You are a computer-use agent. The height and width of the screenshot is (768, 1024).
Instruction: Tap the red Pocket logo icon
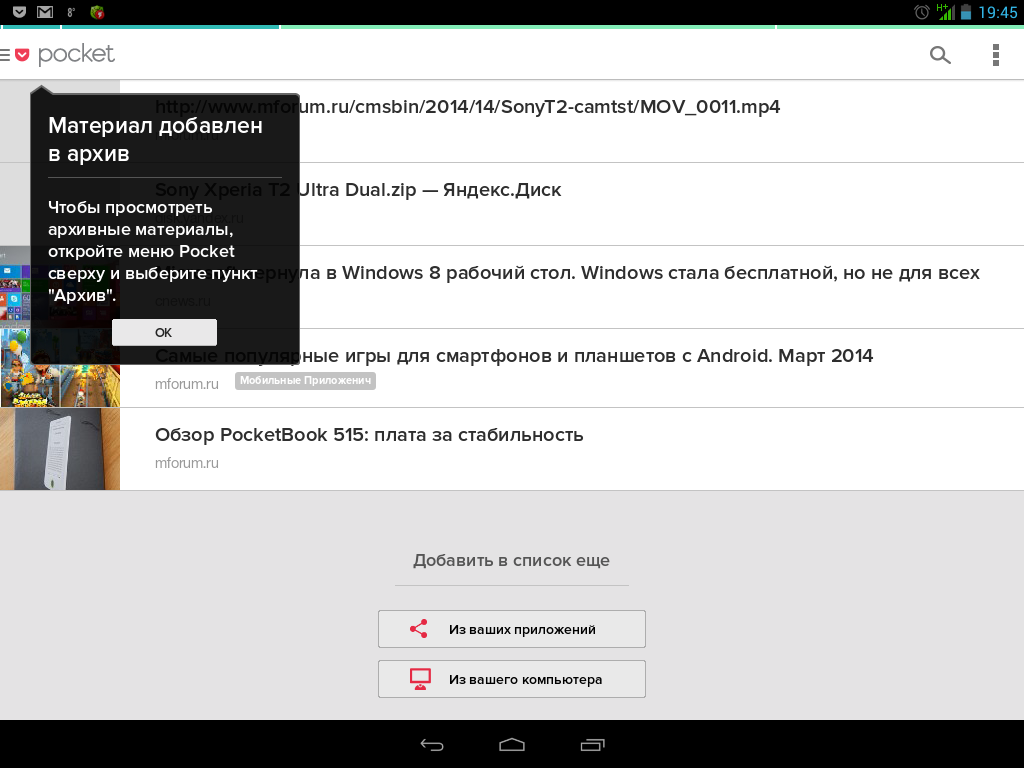coord(22,55)
